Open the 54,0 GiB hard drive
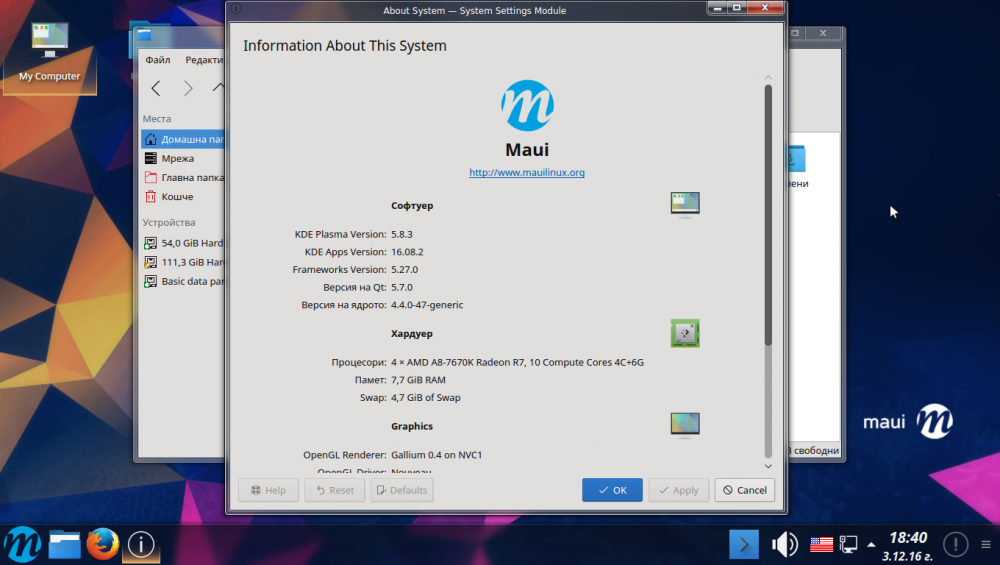This screenshot has height=565, width=1000. (x=183, y=243)
